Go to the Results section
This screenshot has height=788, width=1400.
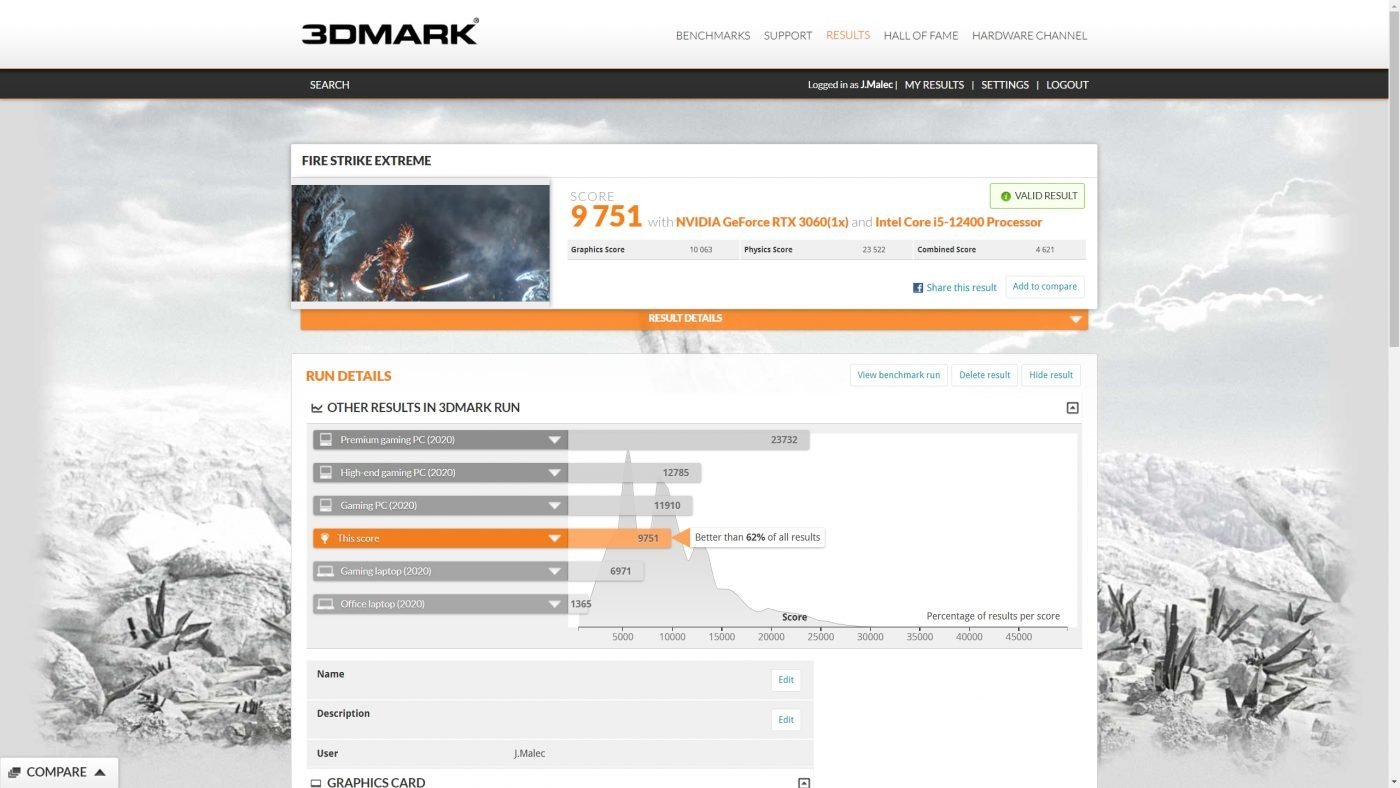click(848, 35)
